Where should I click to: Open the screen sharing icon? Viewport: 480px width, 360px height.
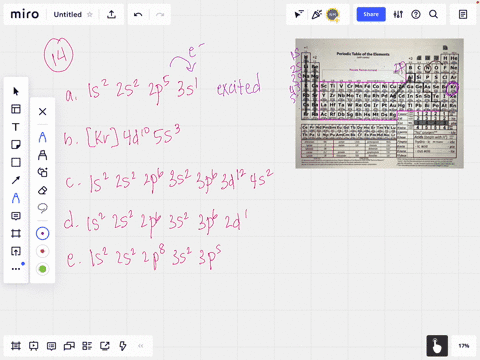click(x=105, y=346)
